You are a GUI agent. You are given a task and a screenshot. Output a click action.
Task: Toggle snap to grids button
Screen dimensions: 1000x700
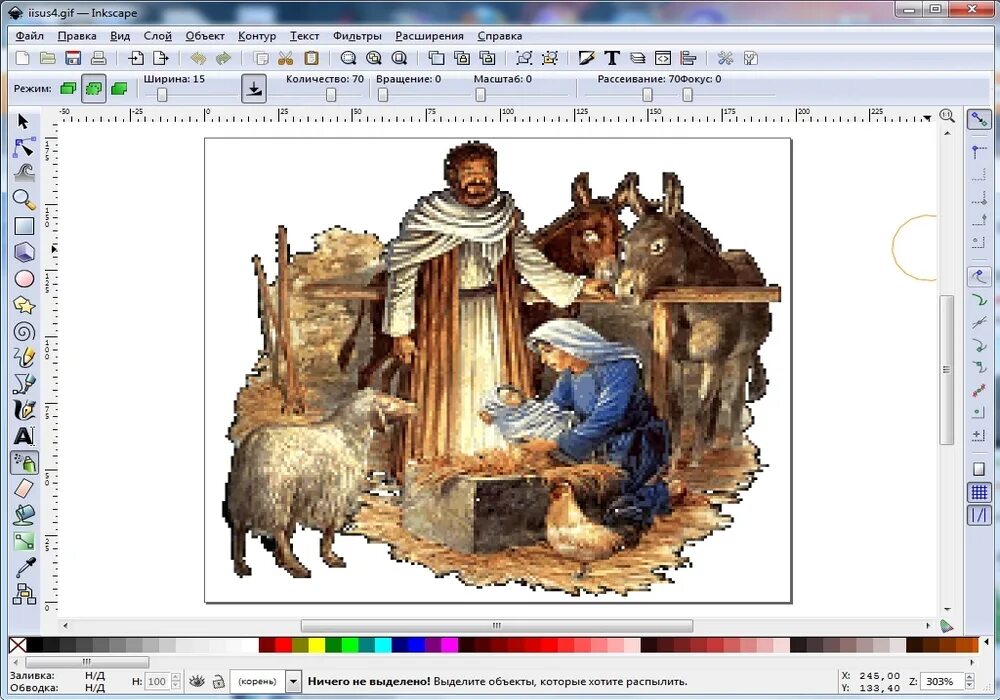(x=979, y=492)
